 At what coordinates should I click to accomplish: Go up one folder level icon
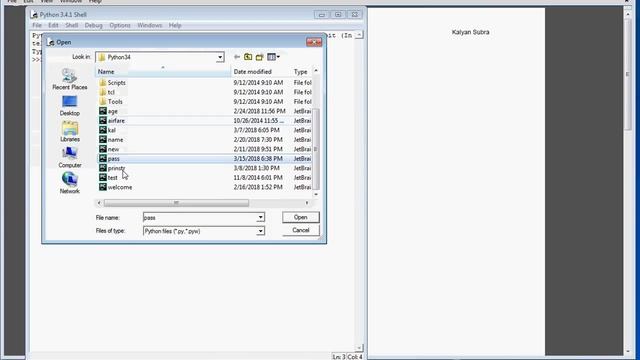(x=248, y=57)
